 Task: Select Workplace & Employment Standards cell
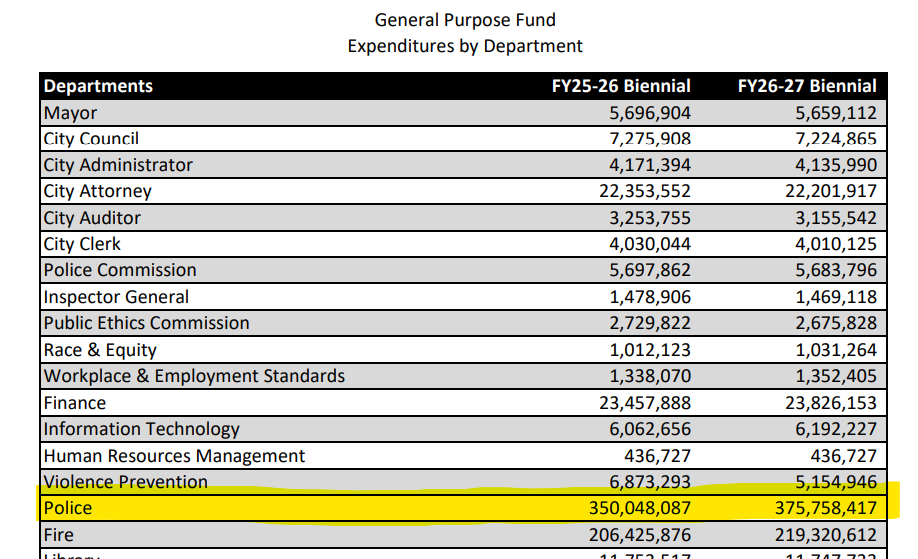click(x=194, y=376)
